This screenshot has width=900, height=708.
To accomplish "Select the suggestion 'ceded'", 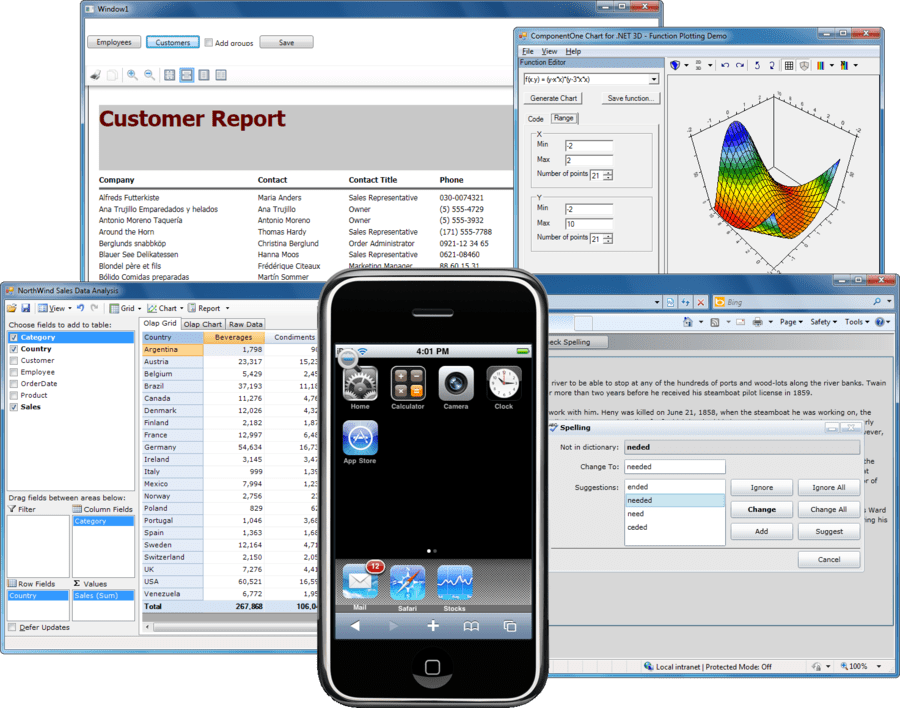I will 674,527.
